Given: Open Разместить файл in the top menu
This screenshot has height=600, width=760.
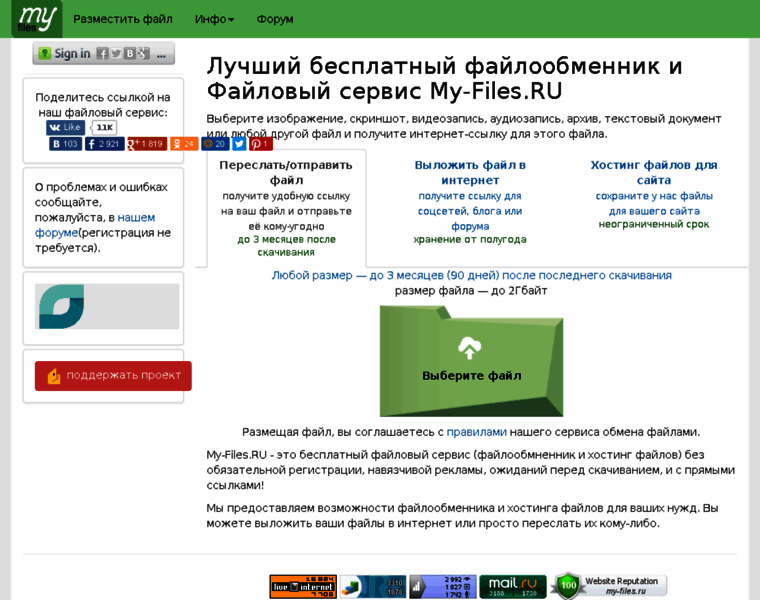Looking at the screenshot, I should 123,19.
